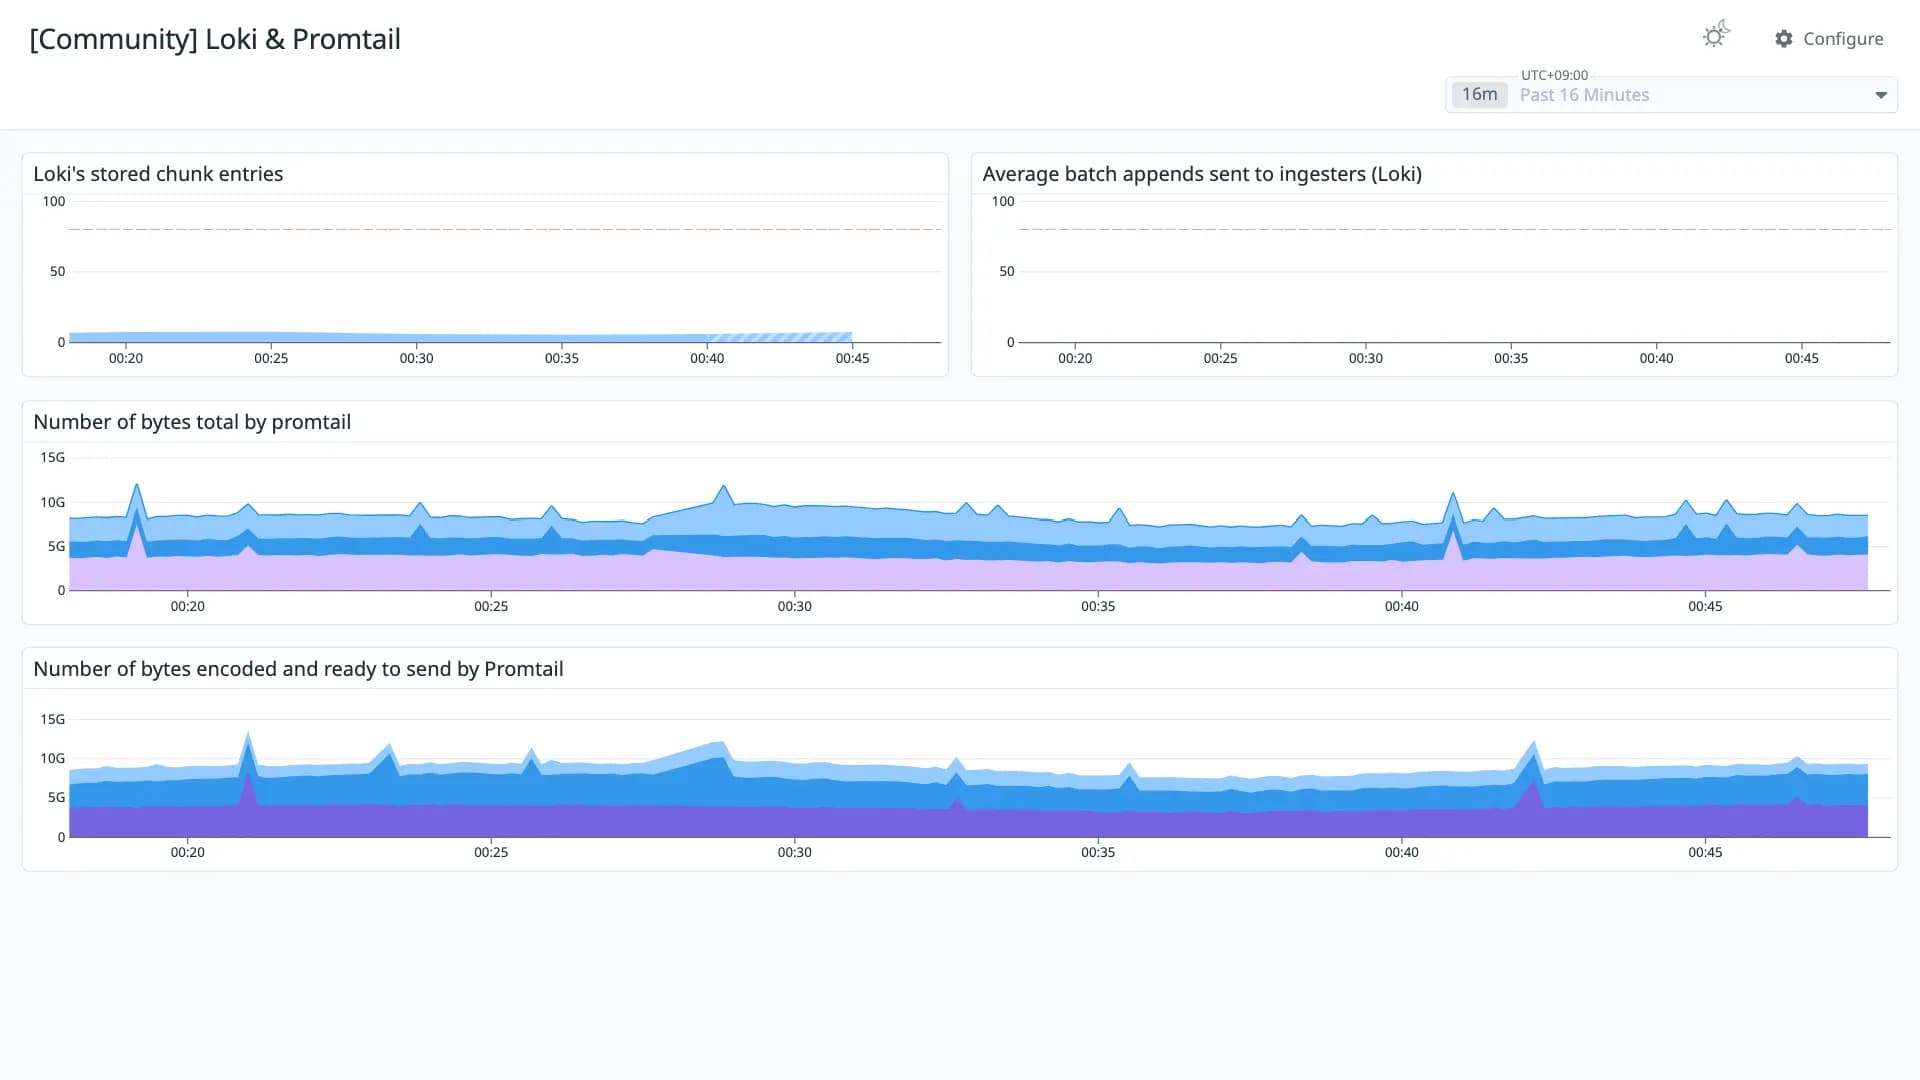Select the "Number of bytes total by promtail" title
Screen dimensions: 1920x1080
tap(192, 422)
